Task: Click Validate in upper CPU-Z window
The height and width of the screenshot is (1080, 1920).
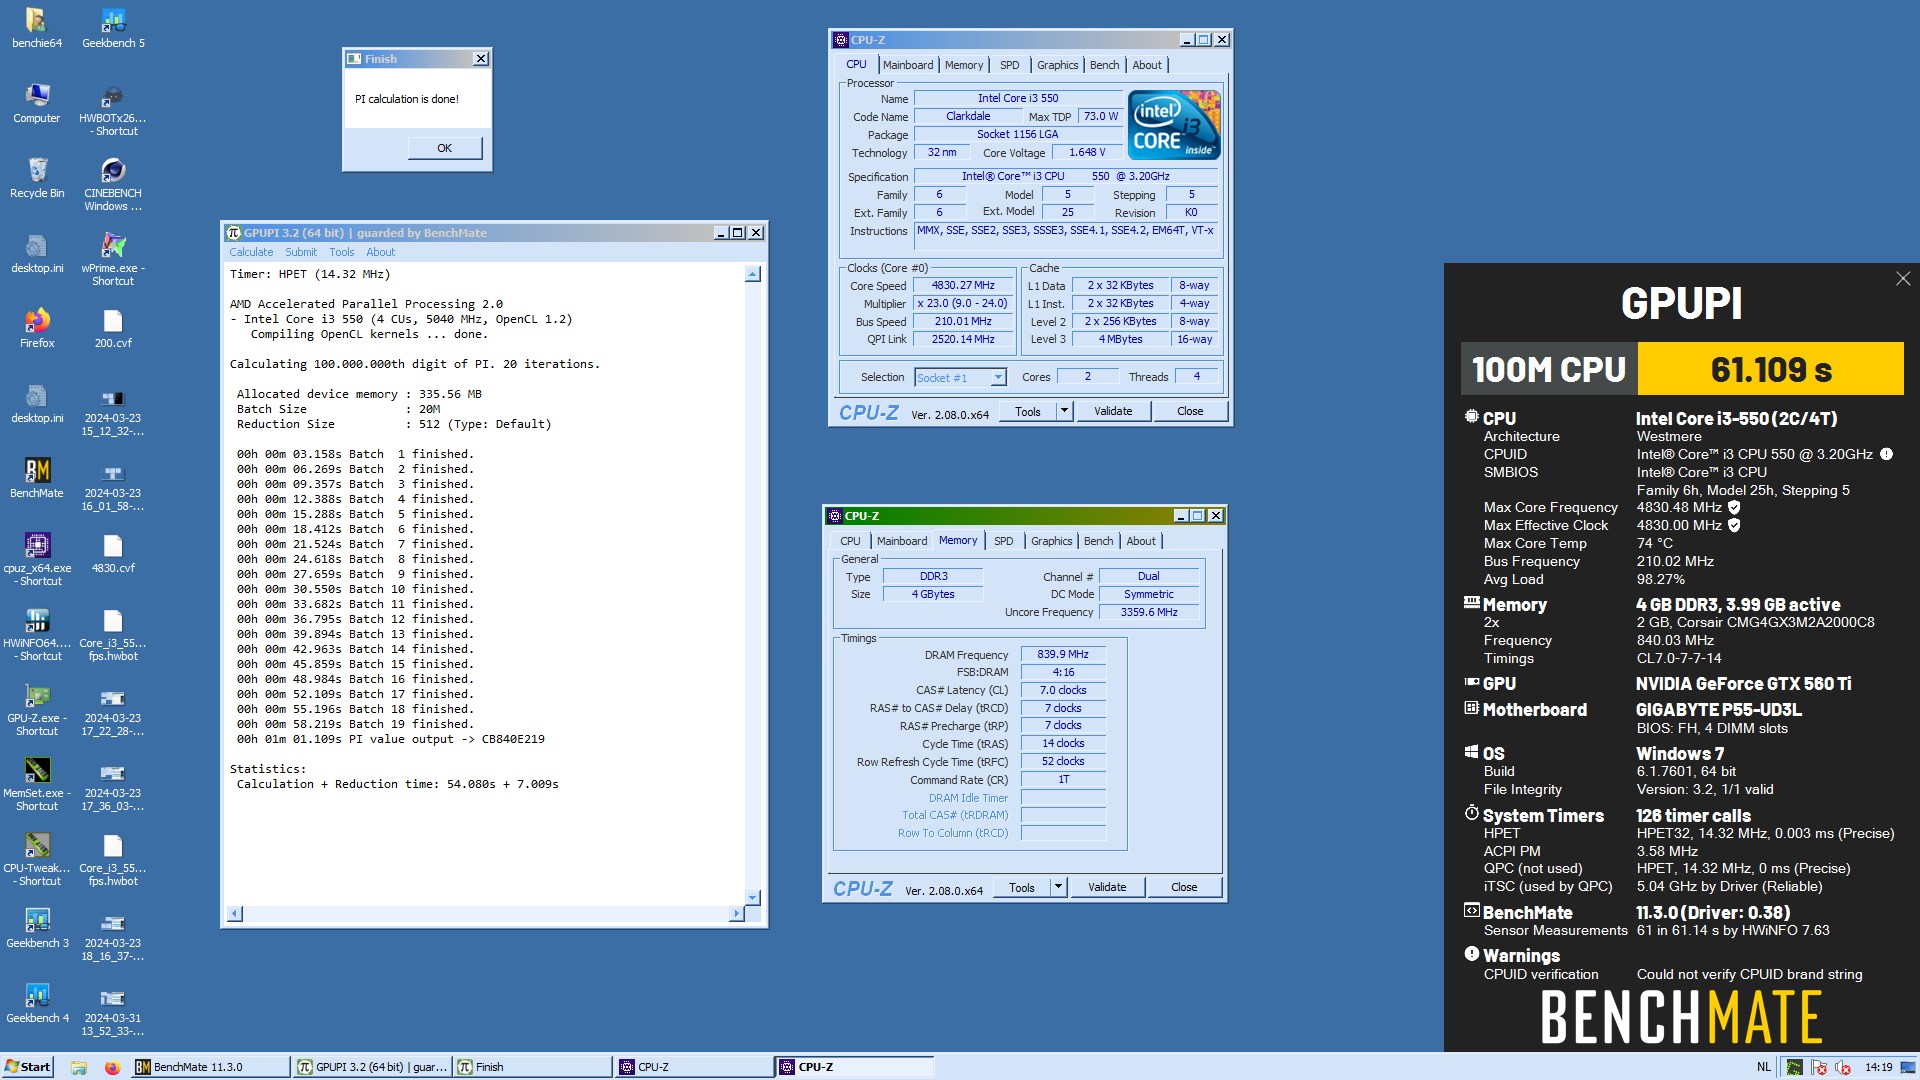Action: (x=1113, y=411)
